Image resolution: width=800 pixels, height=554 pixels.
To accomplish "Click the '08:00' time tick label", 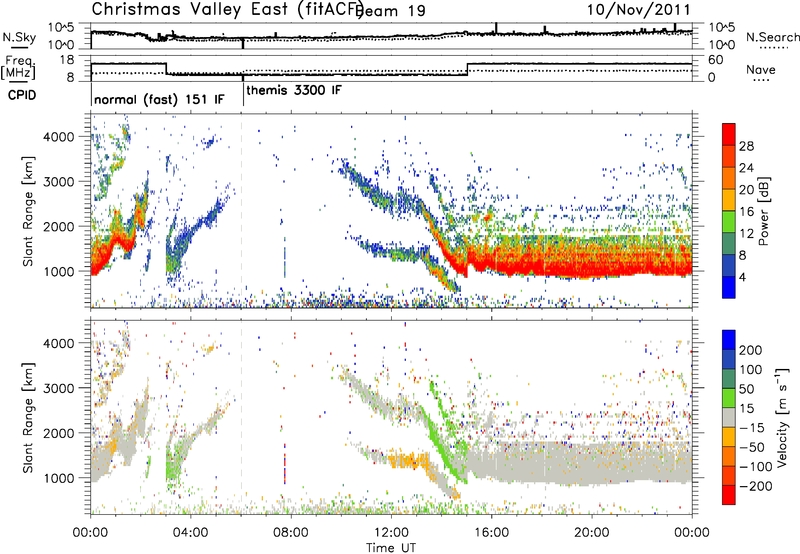I will tap(291, 533).
